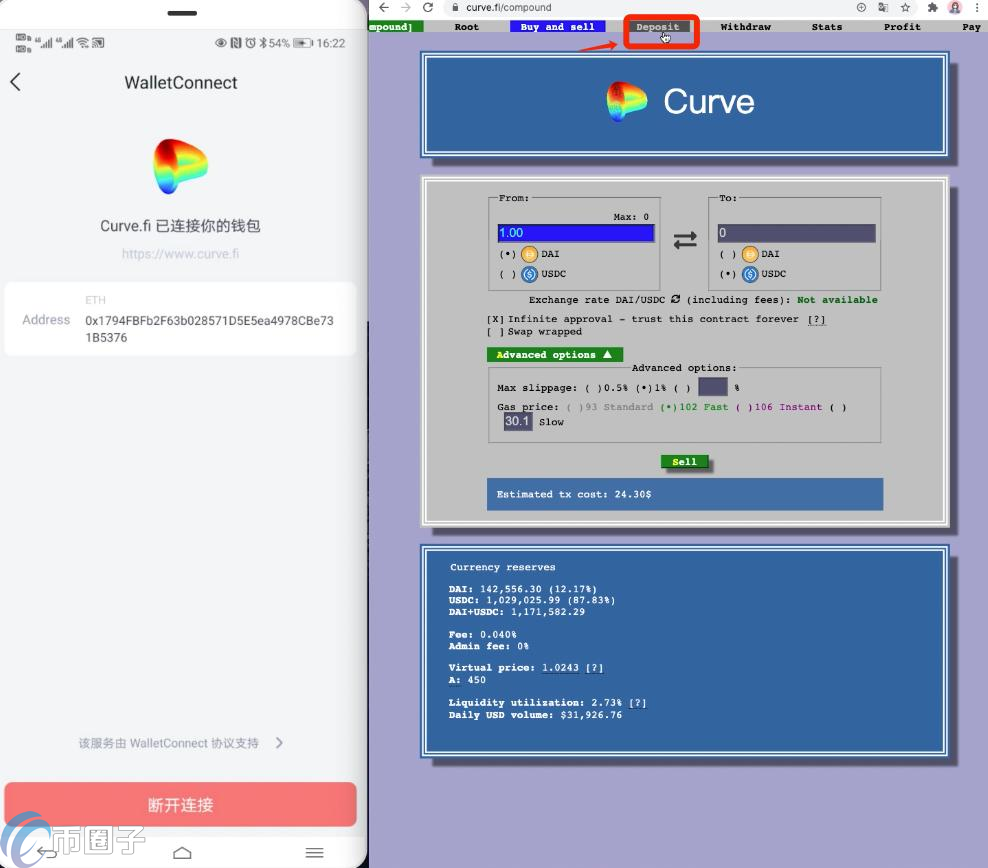Click the Max: 0 balance label
The width and height of the screenshot is (988, 868).
pos(631,217)
